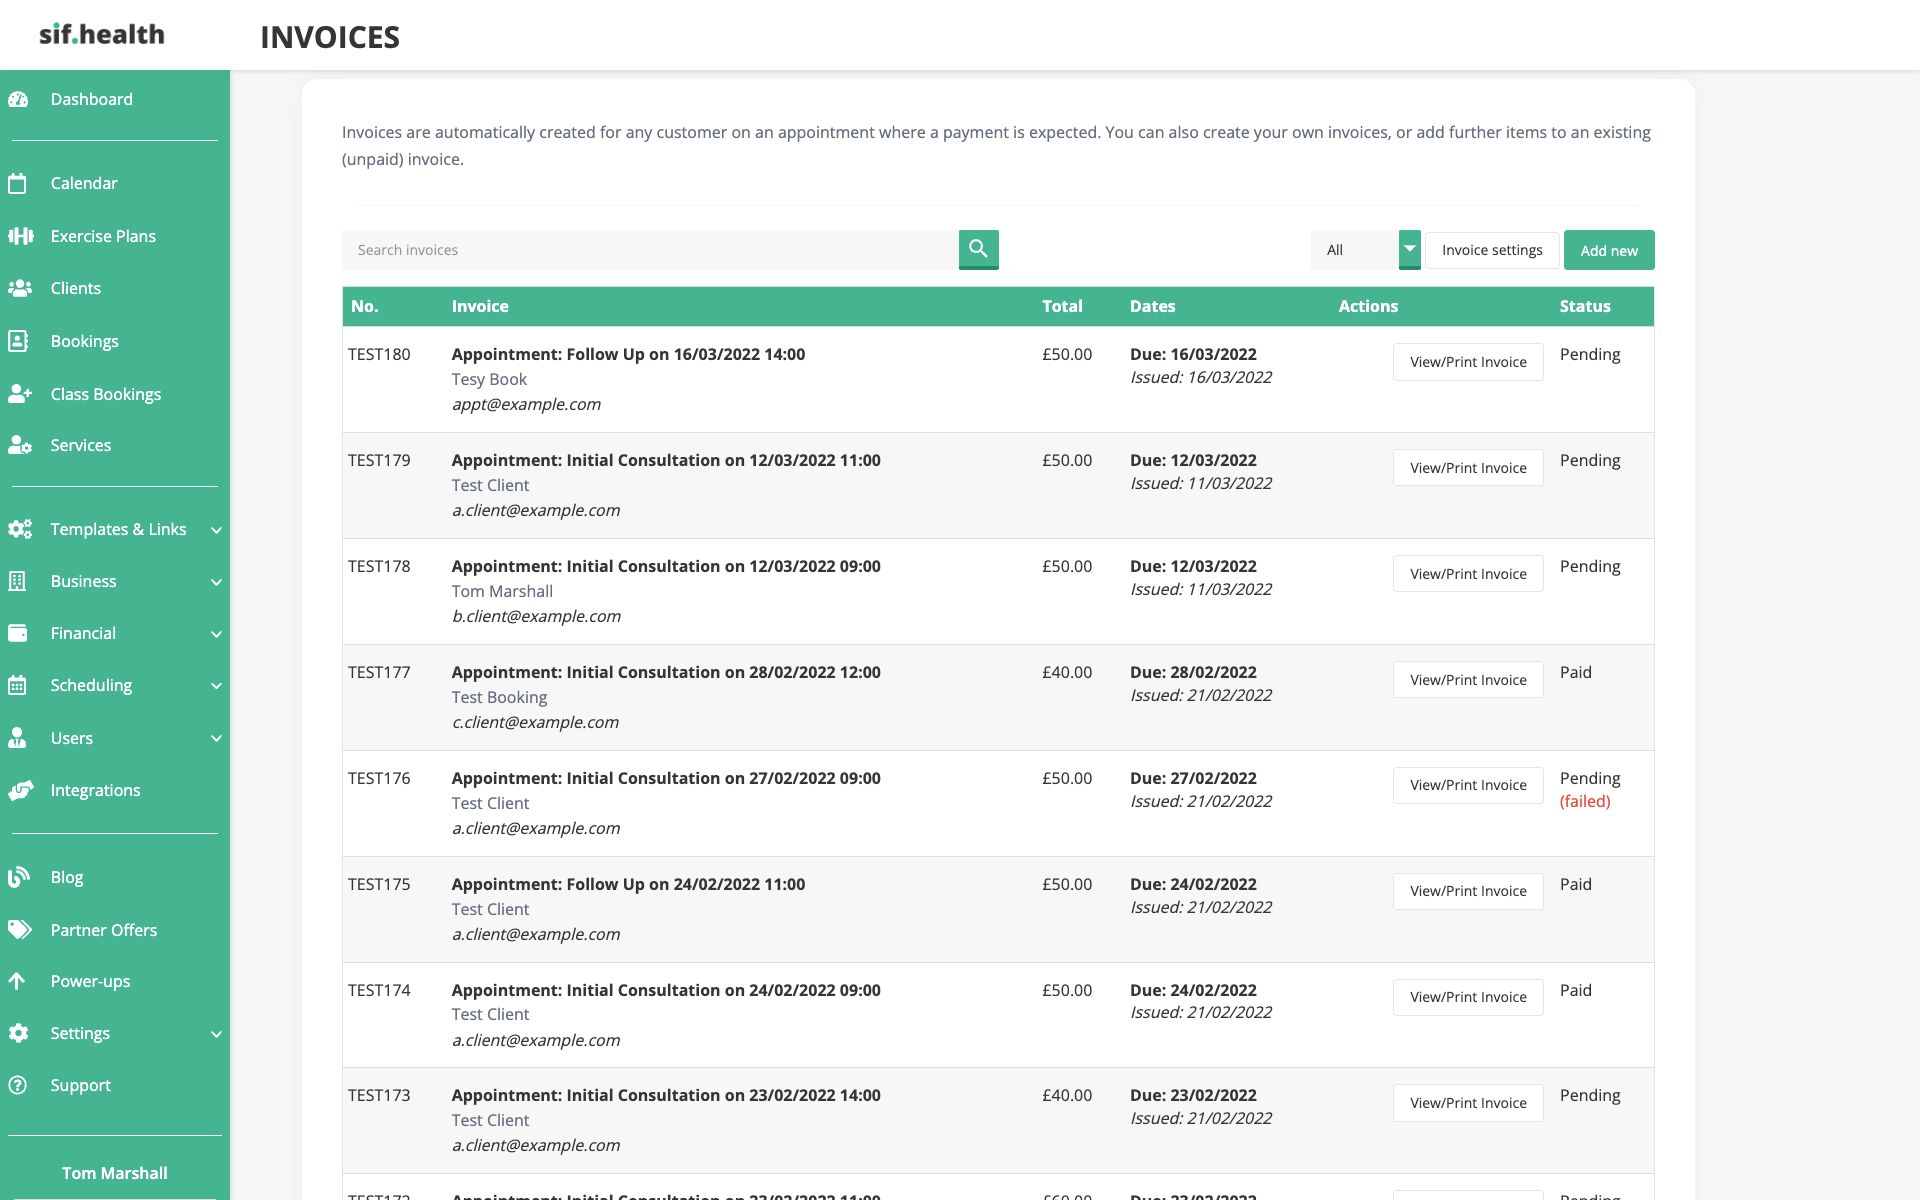The image size is (1920, 1200).
Task: Expand the Business submenu chevron
Action: pos(216,582)
